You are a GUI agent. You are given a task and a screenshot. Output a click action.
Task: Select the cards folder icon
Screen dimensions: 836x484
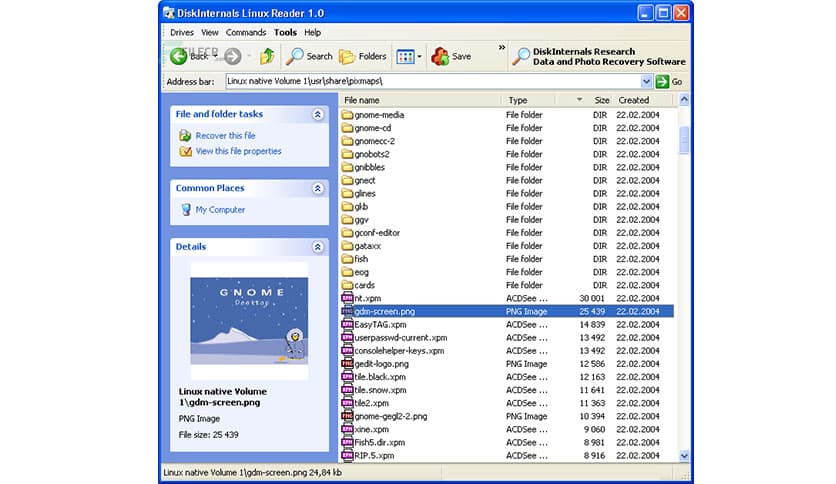[x=347, y=285]
